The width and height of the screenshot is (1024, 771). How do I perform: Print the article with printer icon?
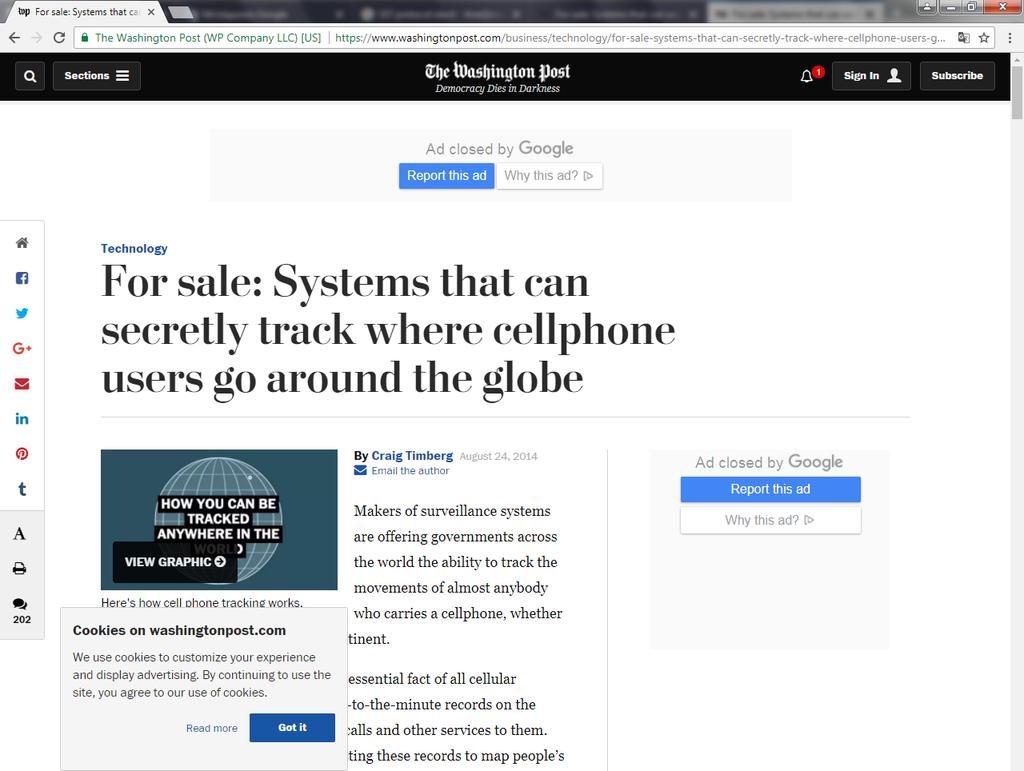coord(20,569)
